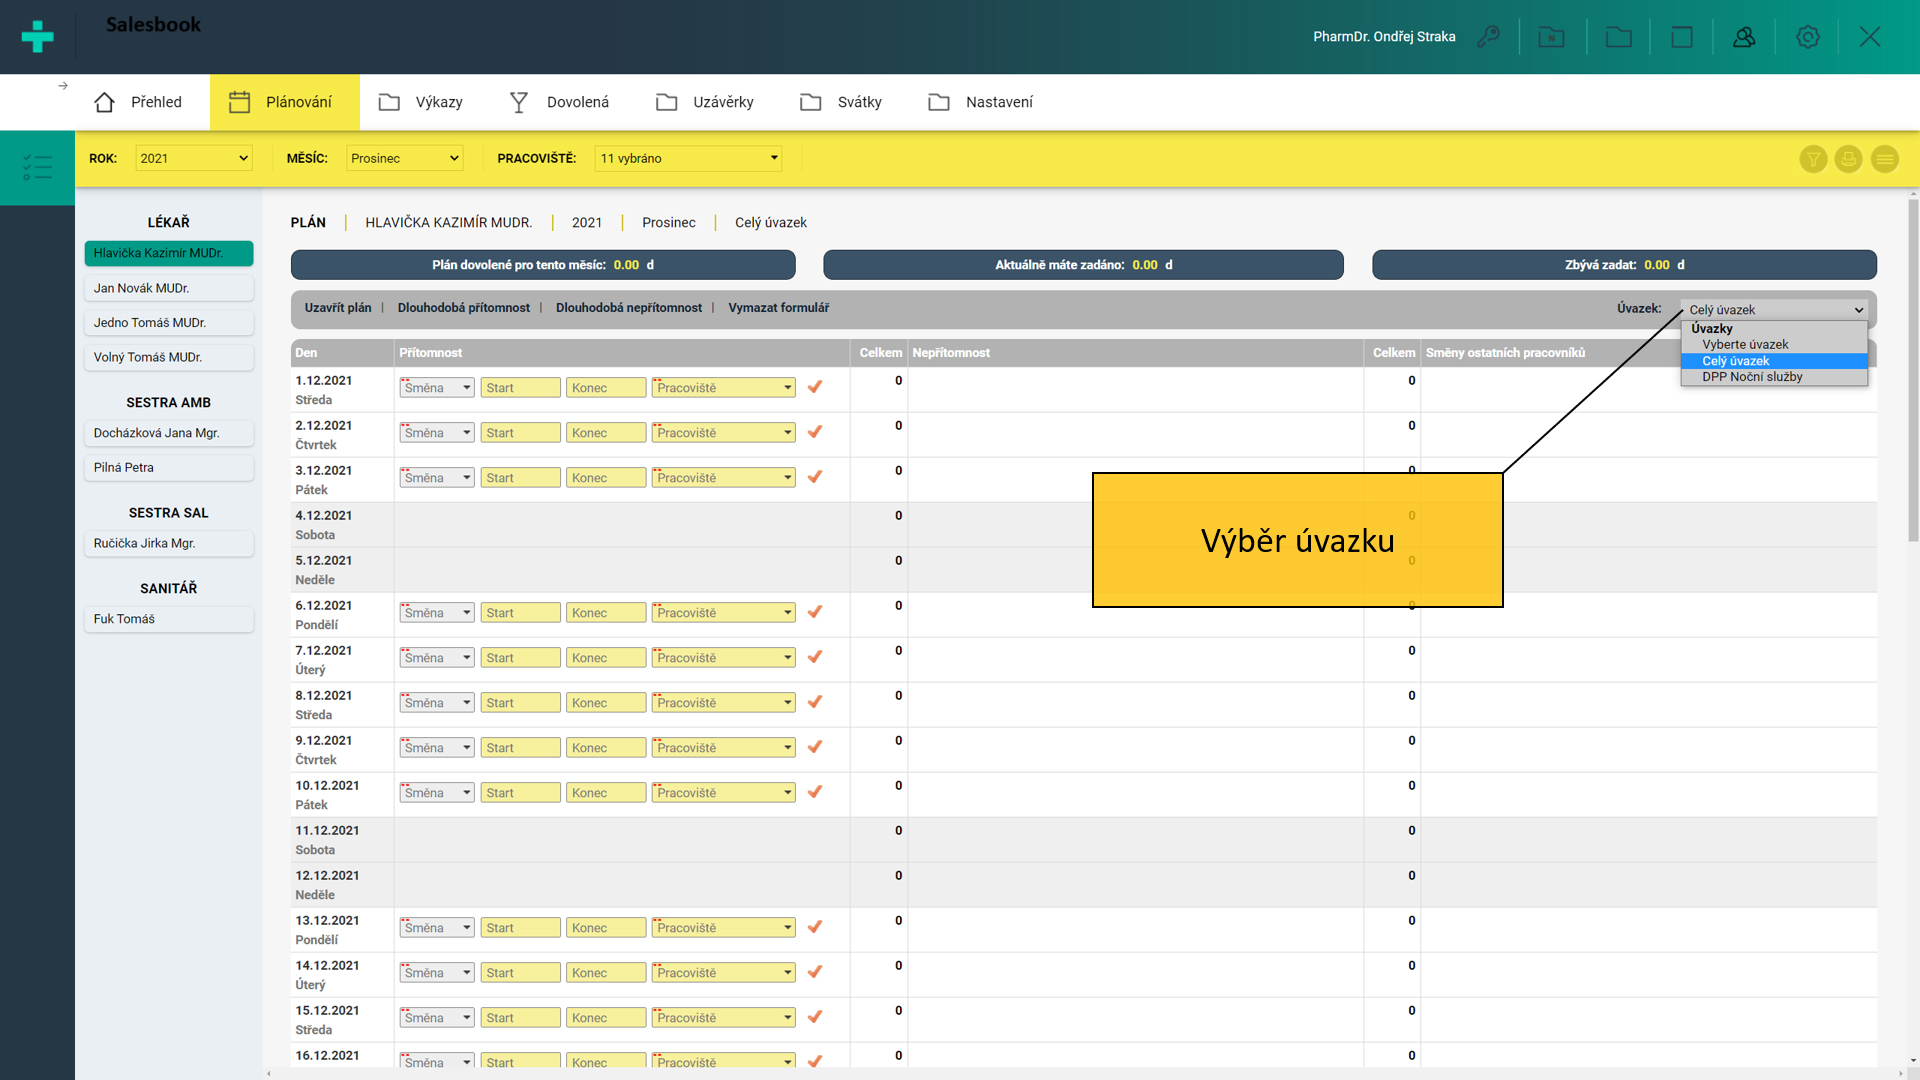The image size is (1920, 1080).
Task: Select Jan Novák MUDr. from list
Action: point(168,288)
